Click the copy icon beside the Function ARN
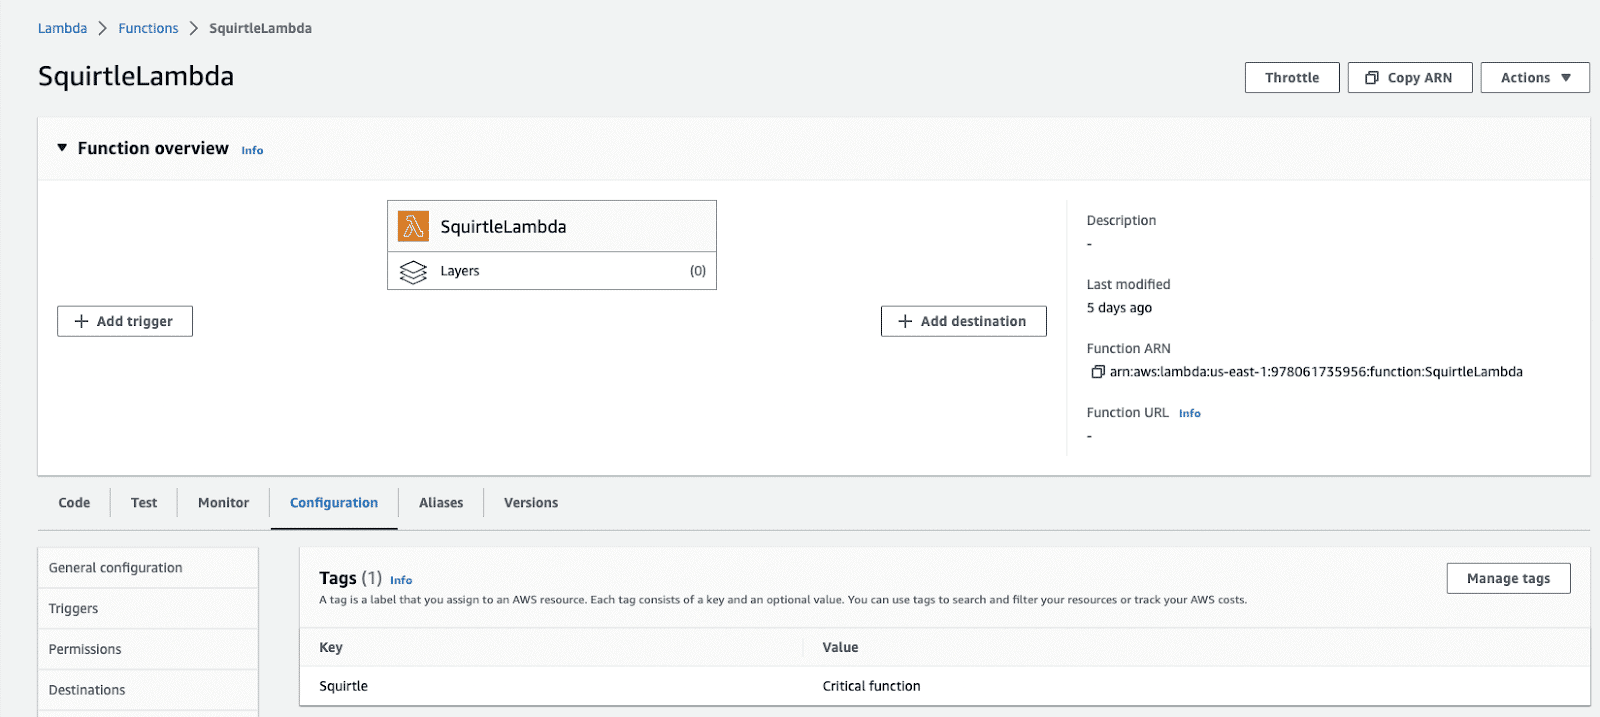This screenshot has width=1600, height=717. 1097,372
